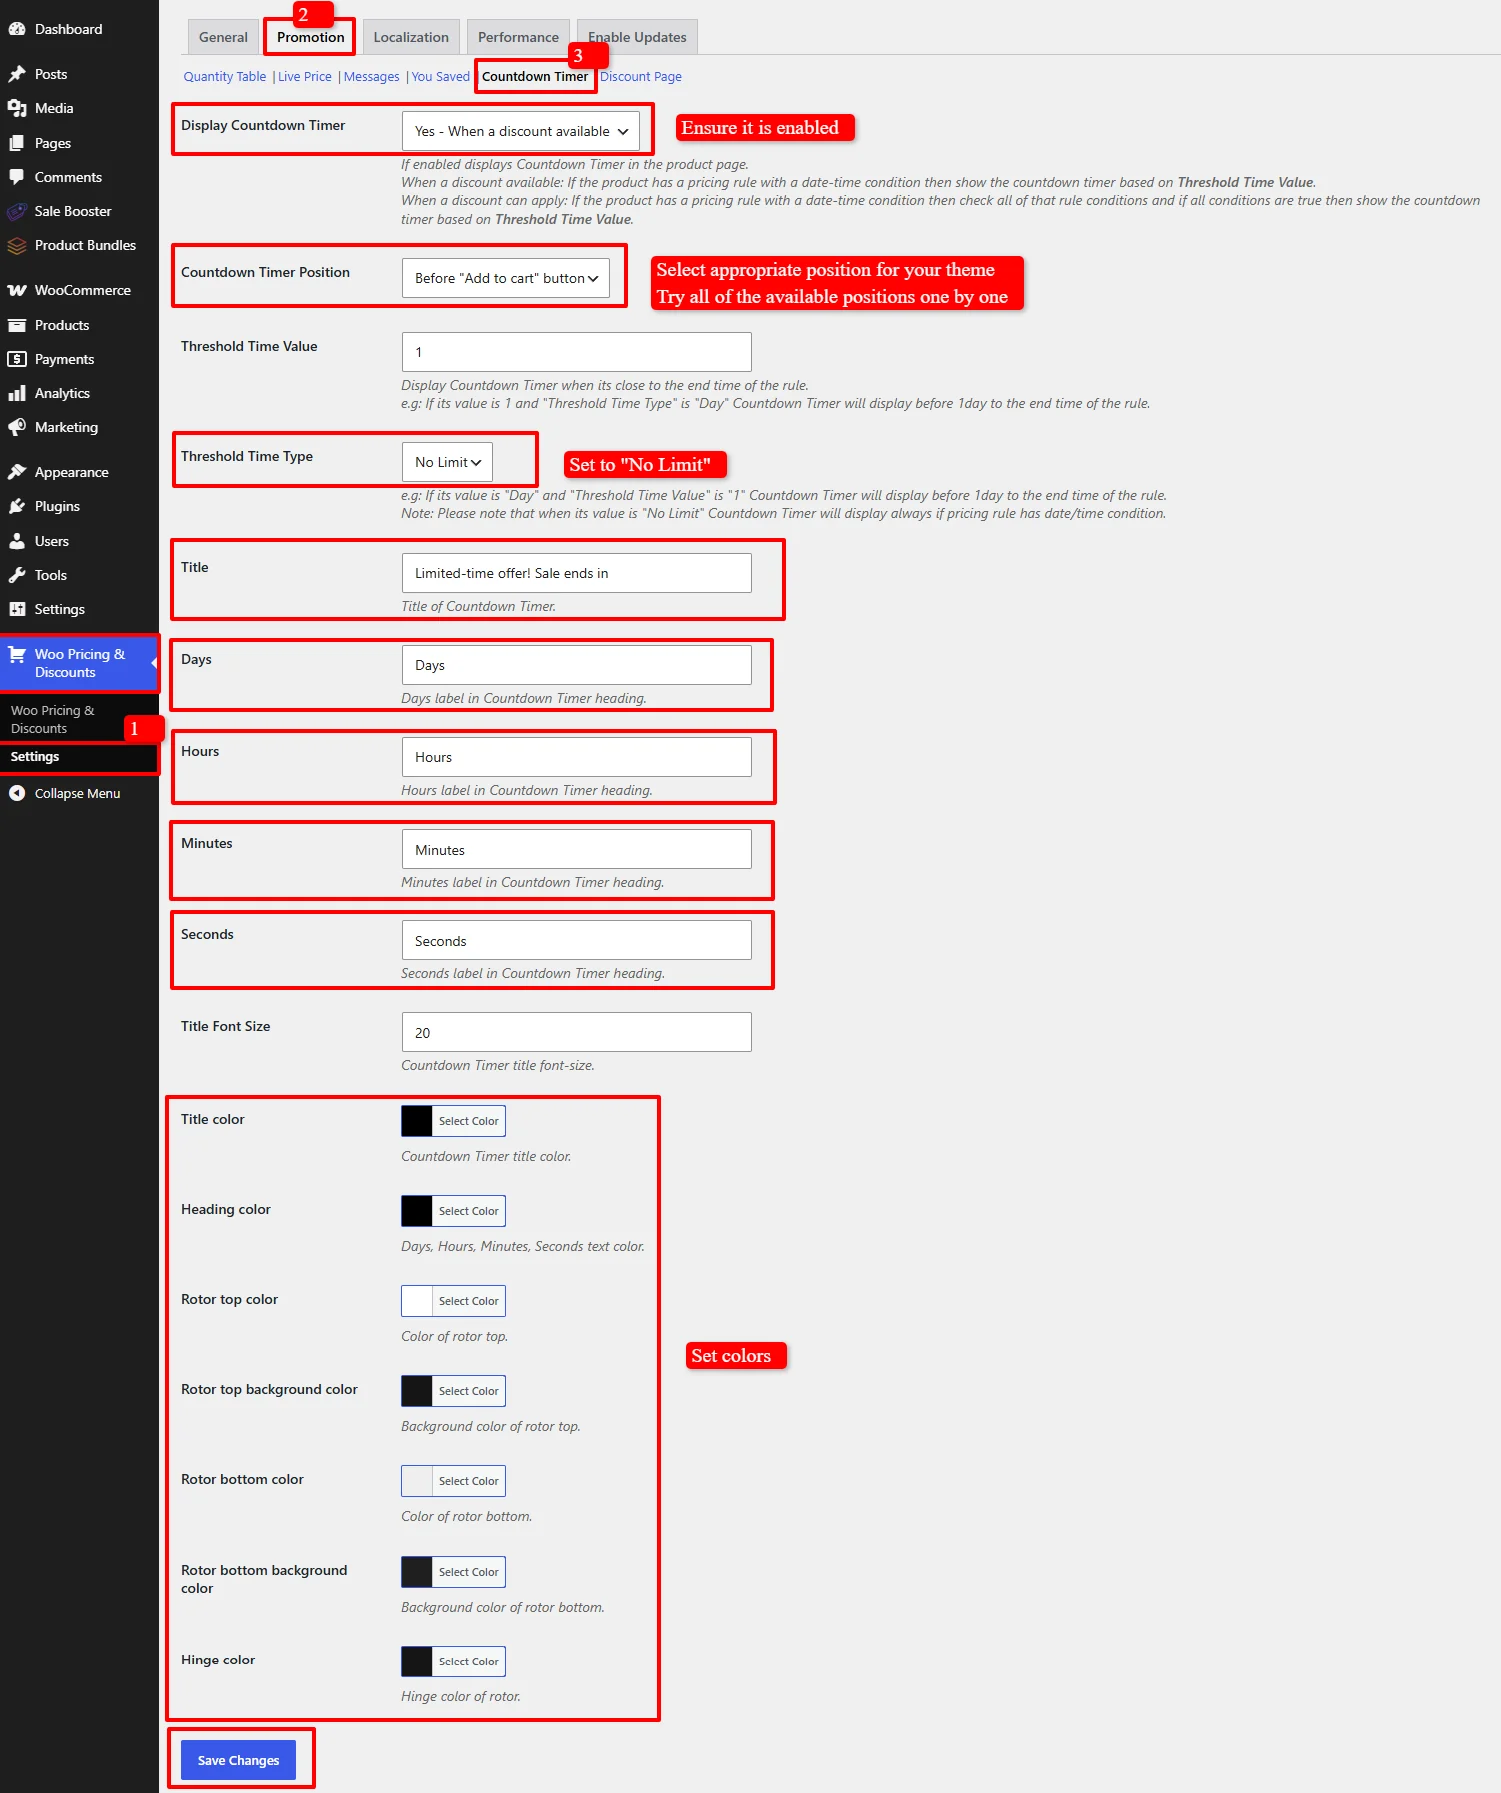Viewport: 1501px width, 1793px height.
Task: Open Display Countdown Timer dropdown
Action: (x=520, y=131)
